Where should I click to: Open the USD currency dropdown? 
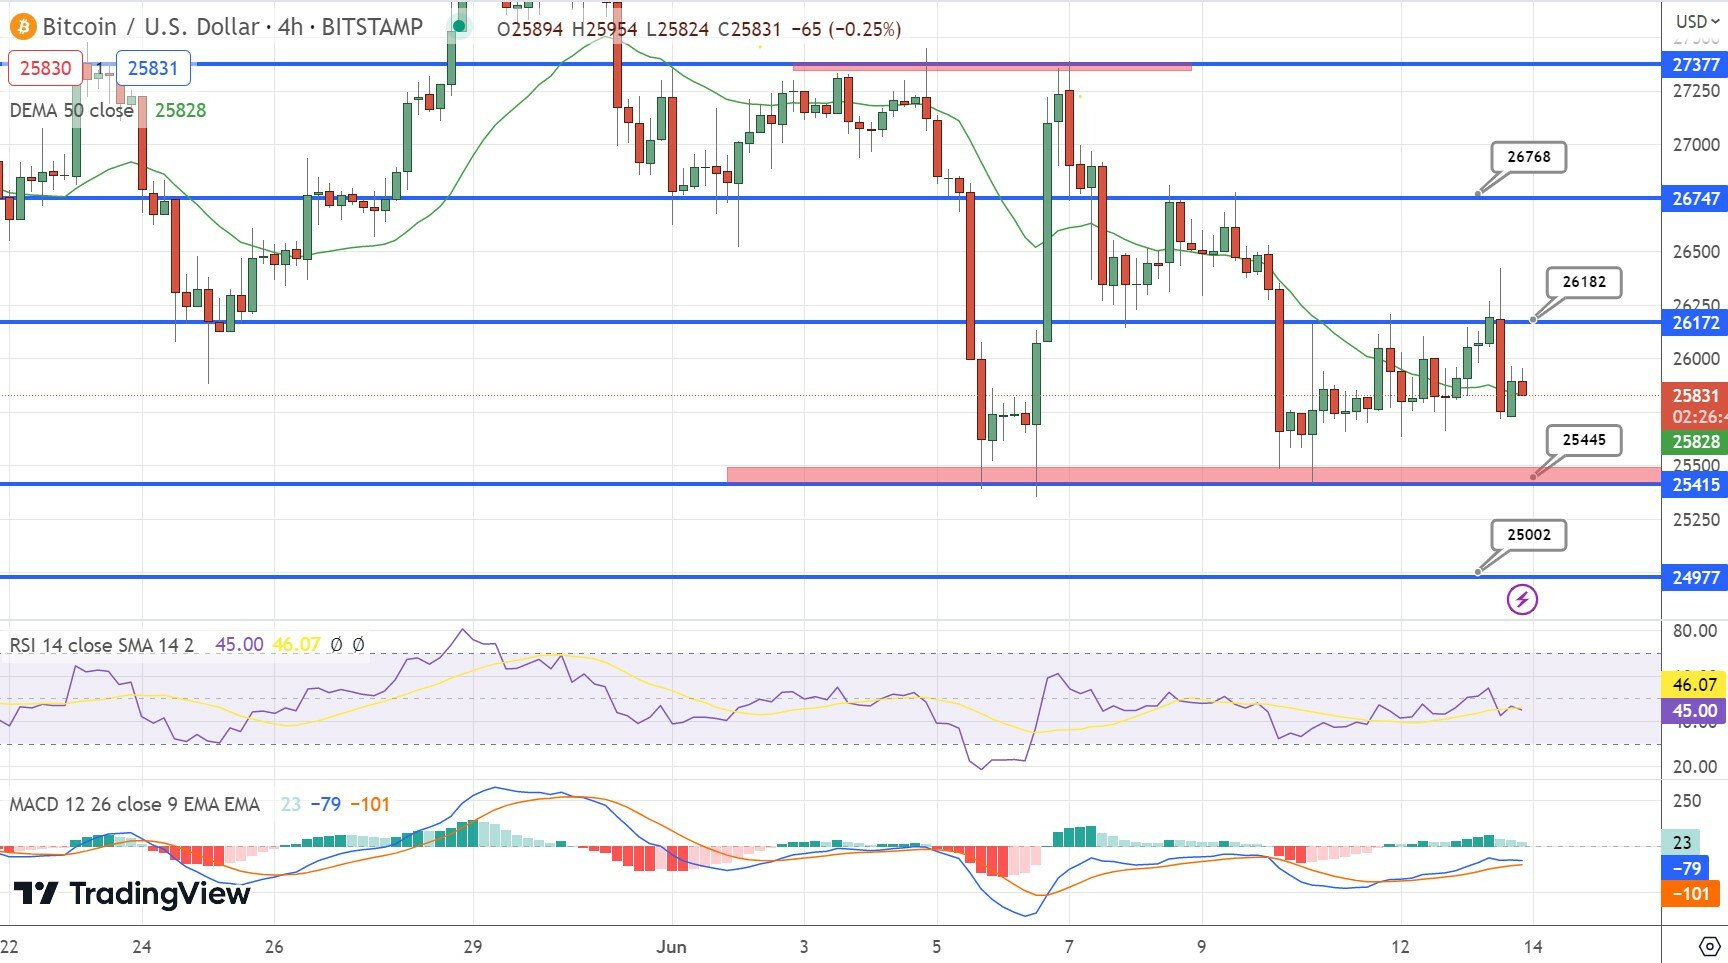coord(1697,21)
